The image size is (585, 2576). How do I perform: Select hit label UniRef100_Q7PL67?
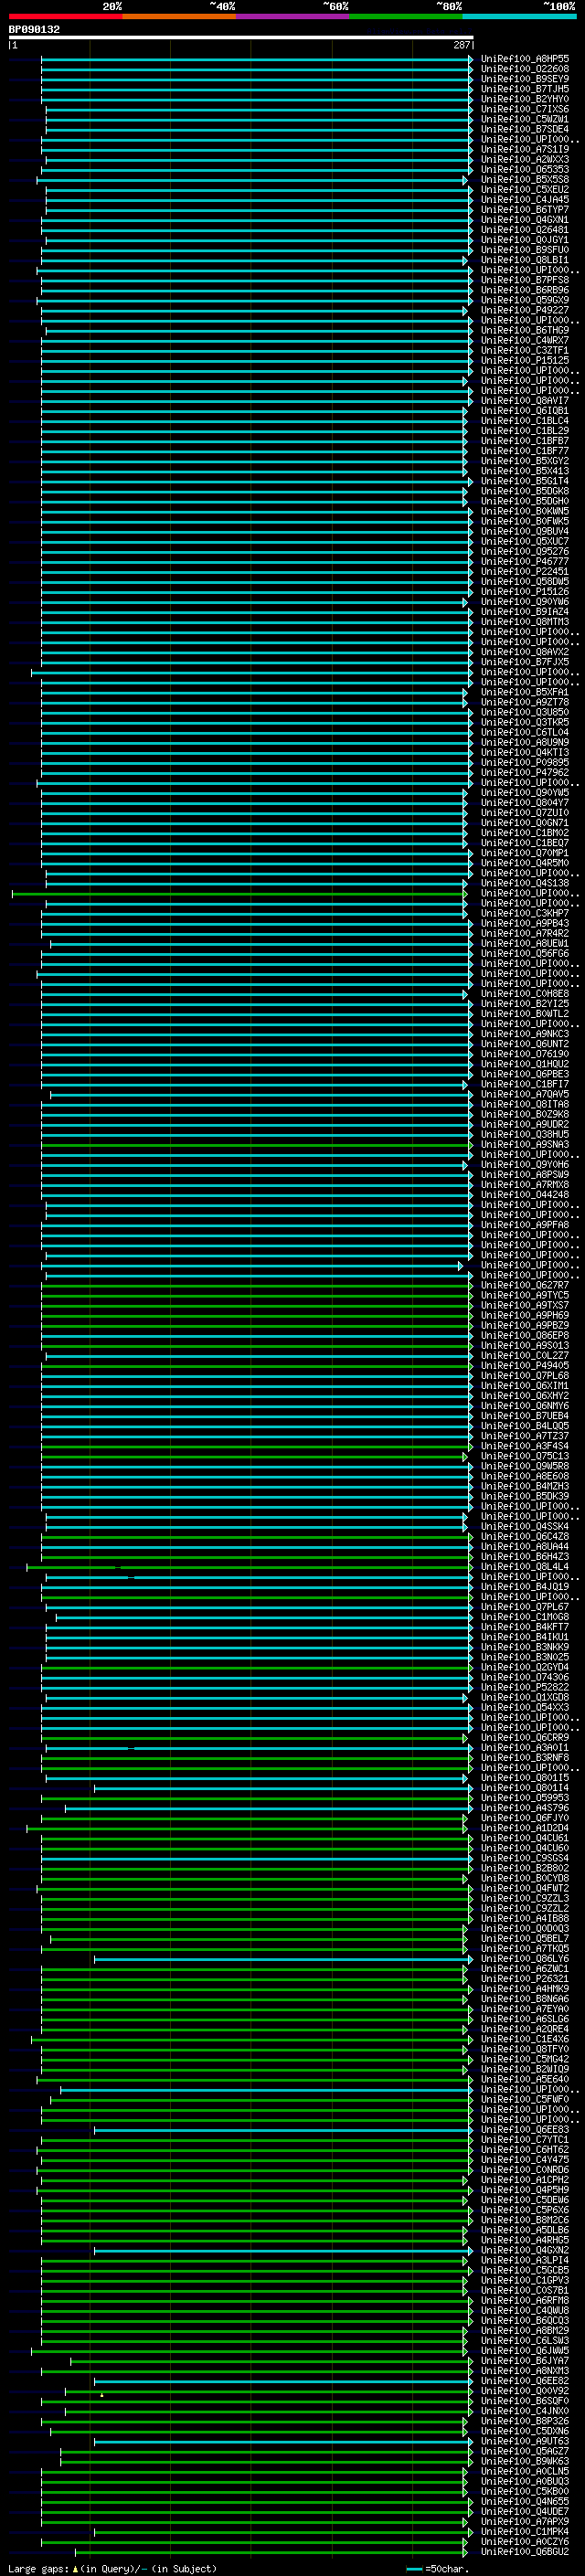point(525,1607)
